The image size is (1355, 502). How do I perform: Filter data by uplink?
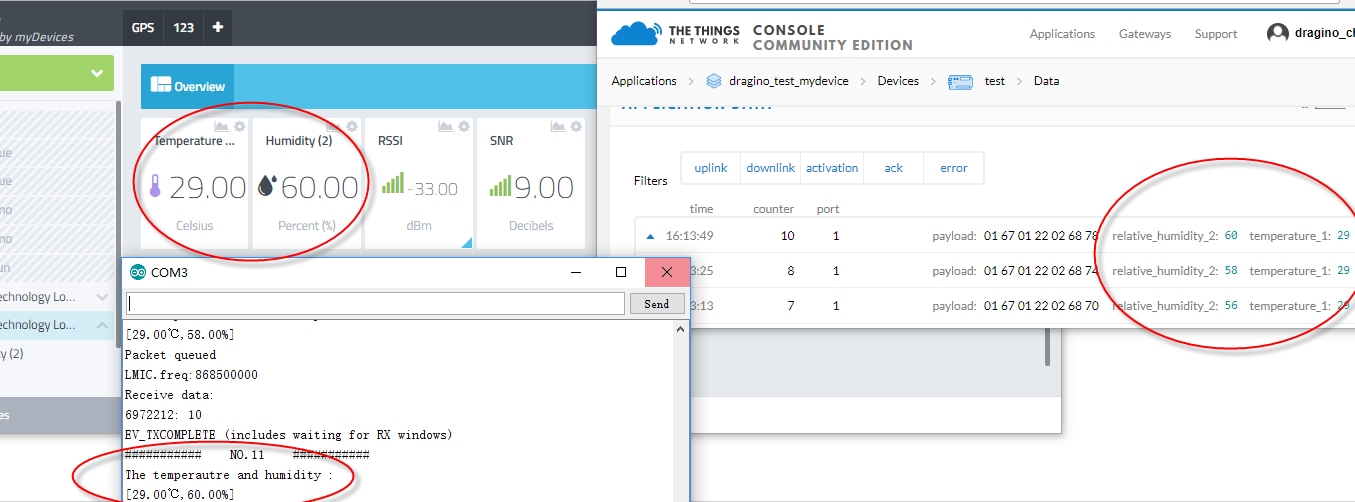coord(711,168)
